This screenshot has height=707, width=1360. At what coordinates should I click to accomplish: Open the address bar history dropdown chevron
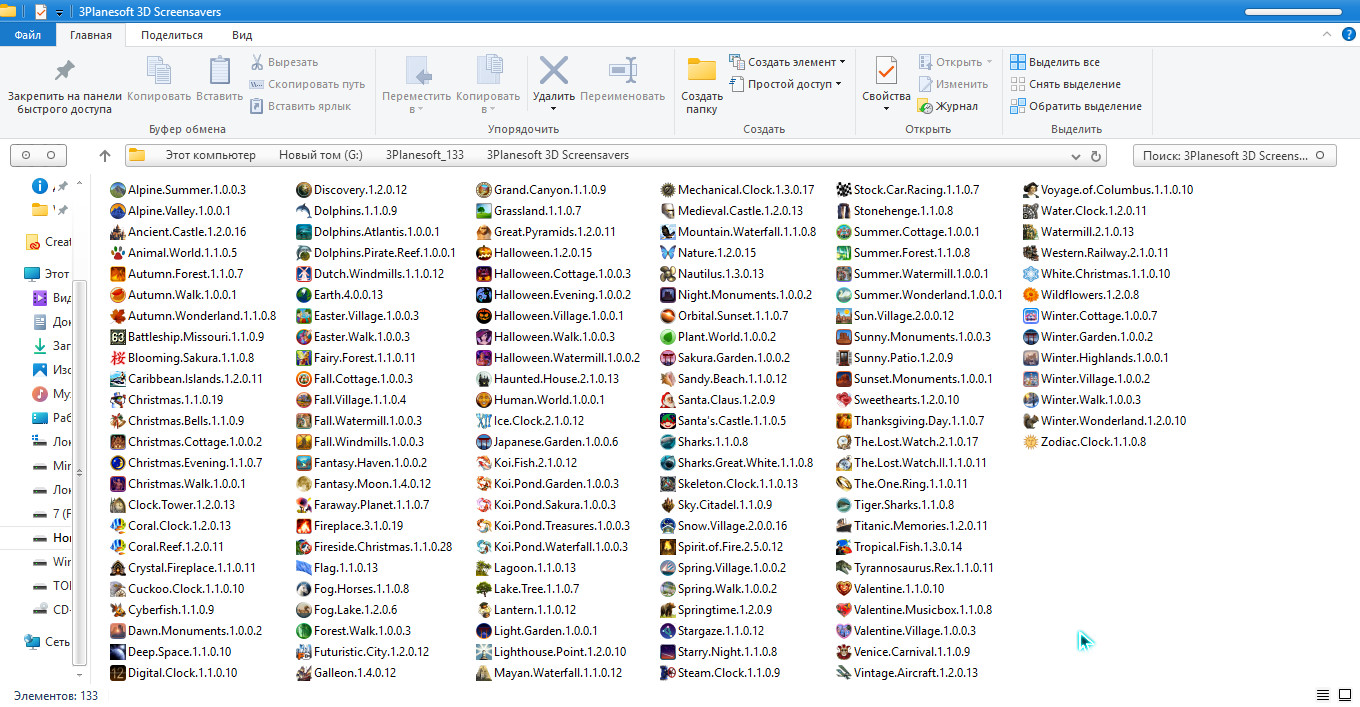point(1075,156)
